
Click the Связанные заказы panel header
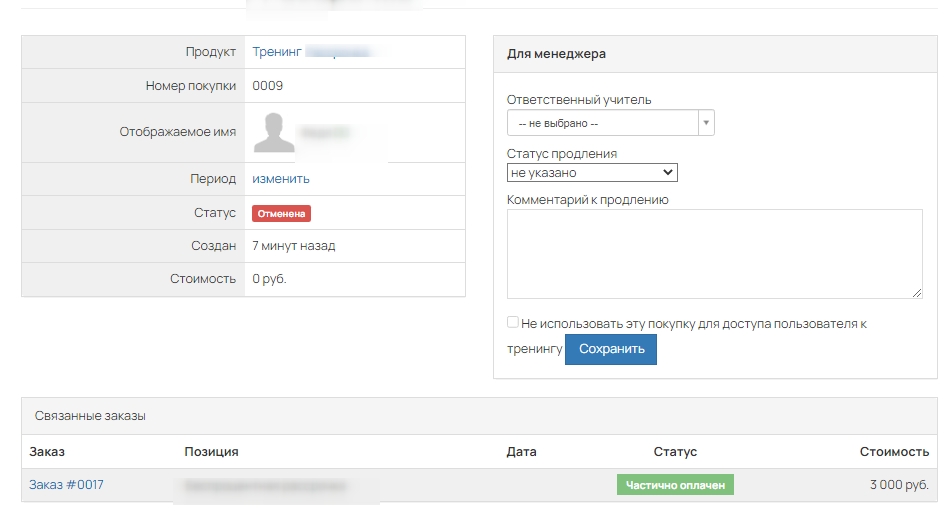coord(90,416)
